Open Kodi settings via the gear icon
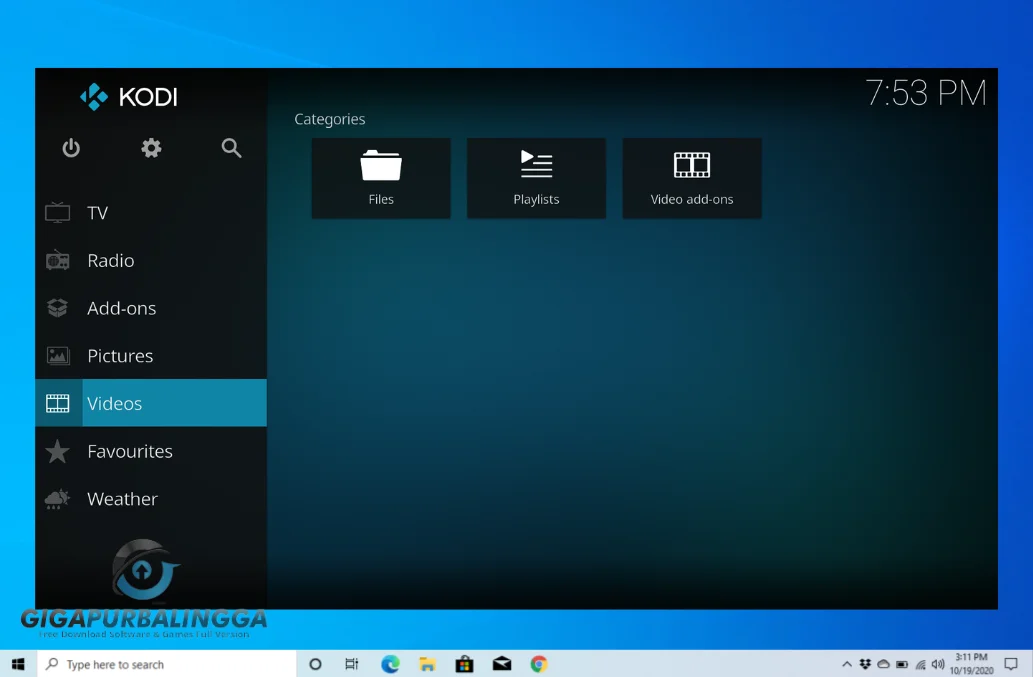The height and width of the screenshot is (677, 1033). [151, 148]
